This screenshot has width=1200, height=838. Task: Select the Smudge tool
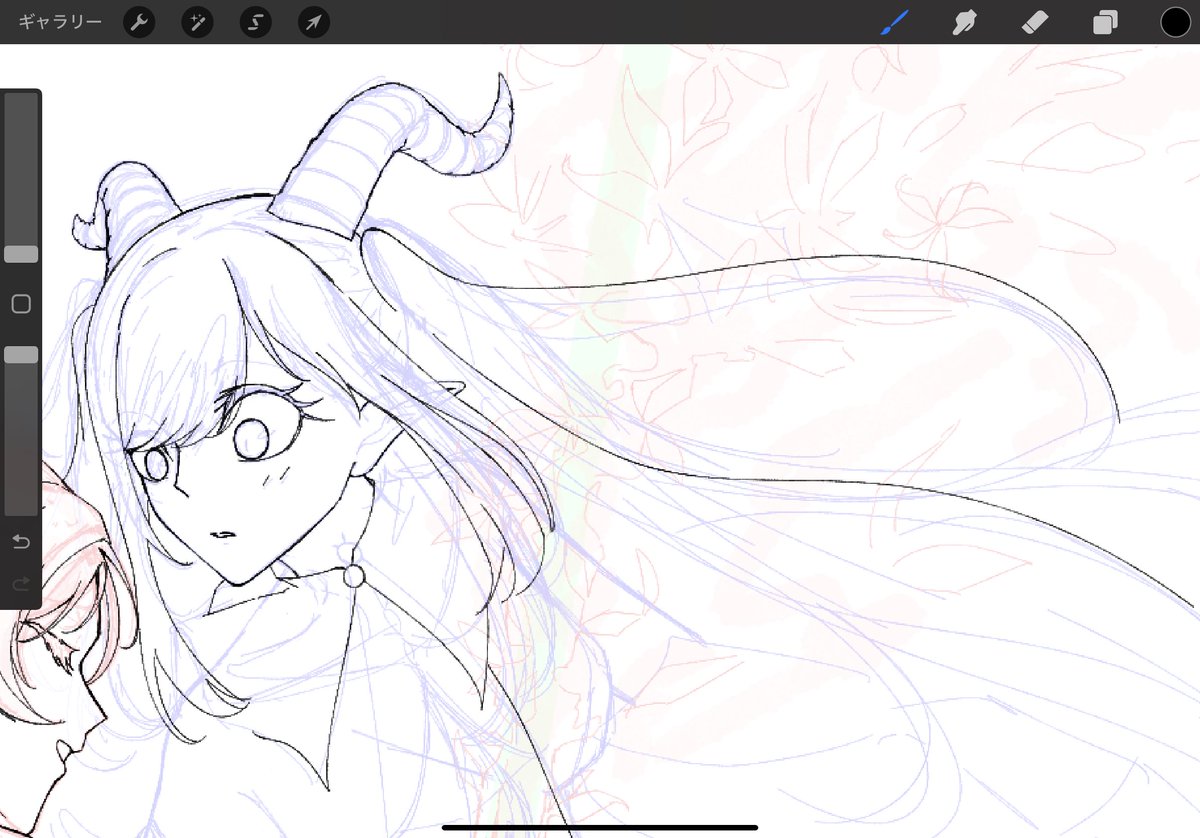tap(964, 22)
